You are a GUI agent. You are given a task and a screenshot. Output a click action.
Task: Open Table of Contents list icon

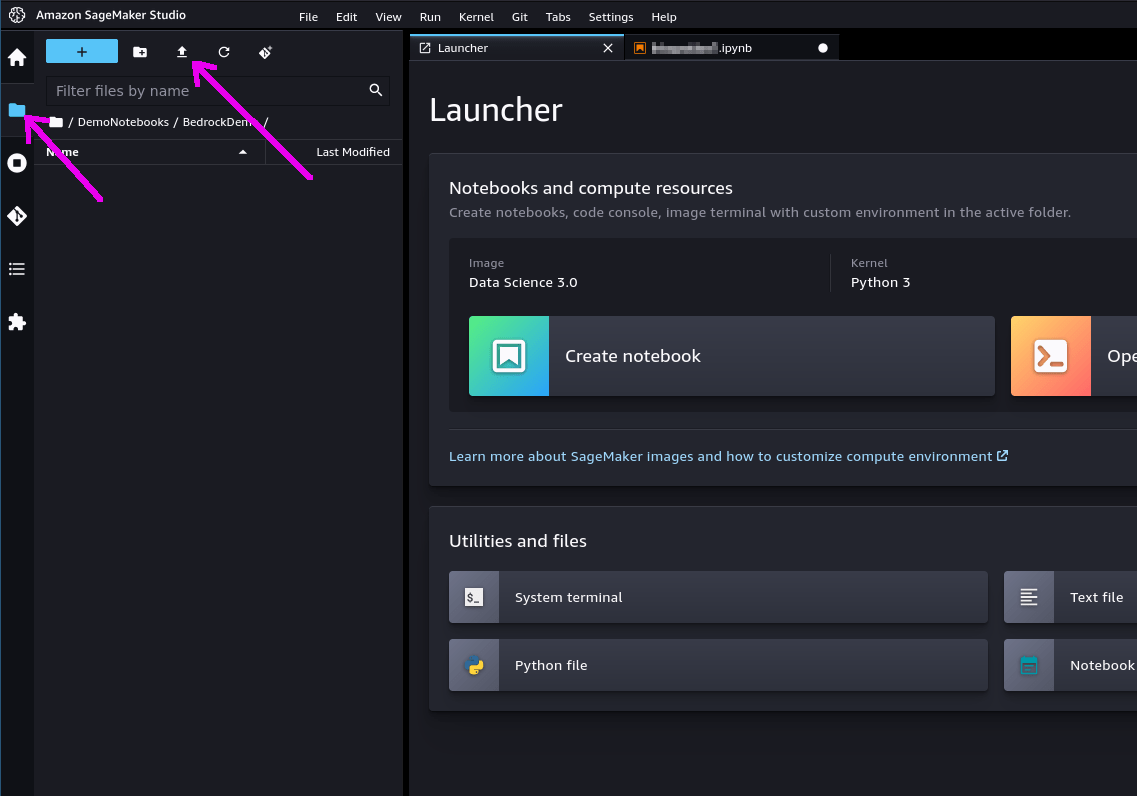(17, 269)
